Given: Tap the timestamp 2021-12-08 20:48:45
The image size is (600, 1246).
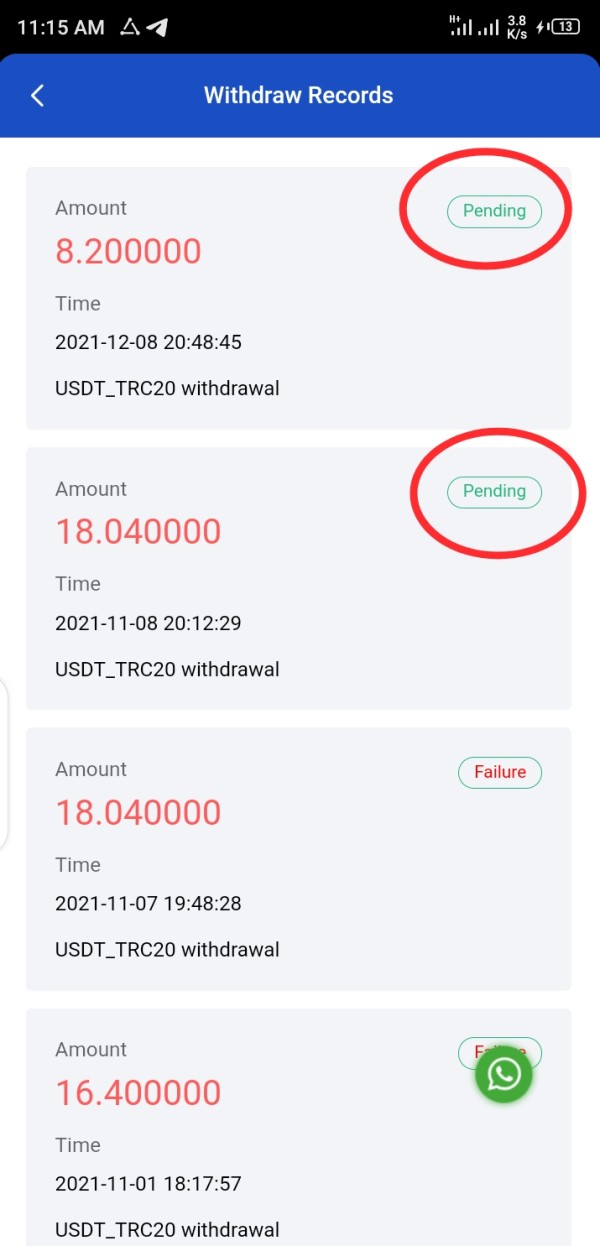Looking at the screenshot, I should click(x=148, y=343).
